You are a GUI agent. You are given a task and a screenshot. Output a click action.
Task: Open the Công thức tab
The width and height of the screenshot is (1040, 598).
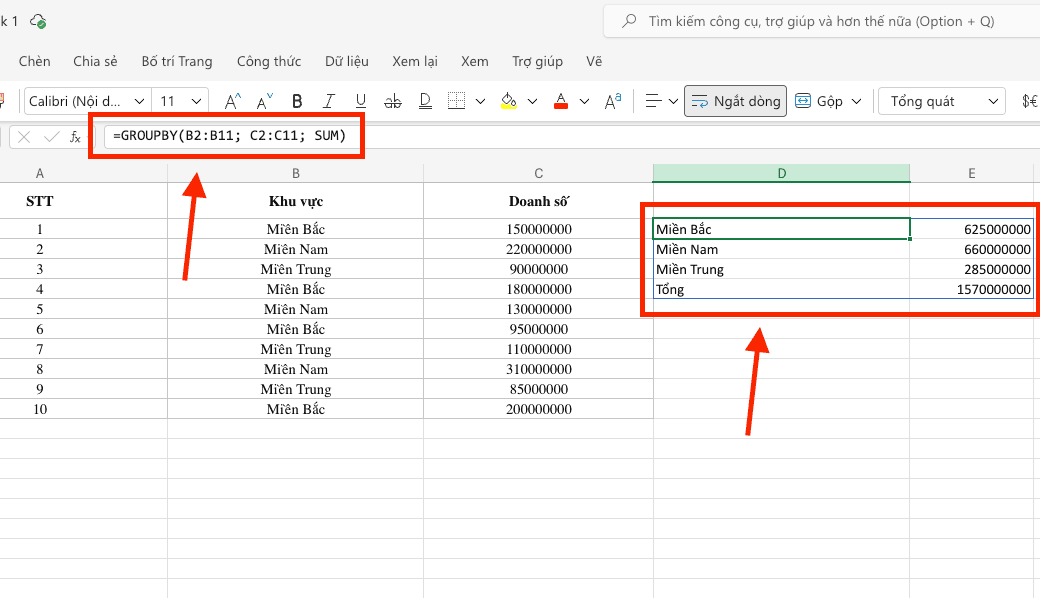point(269,62)
